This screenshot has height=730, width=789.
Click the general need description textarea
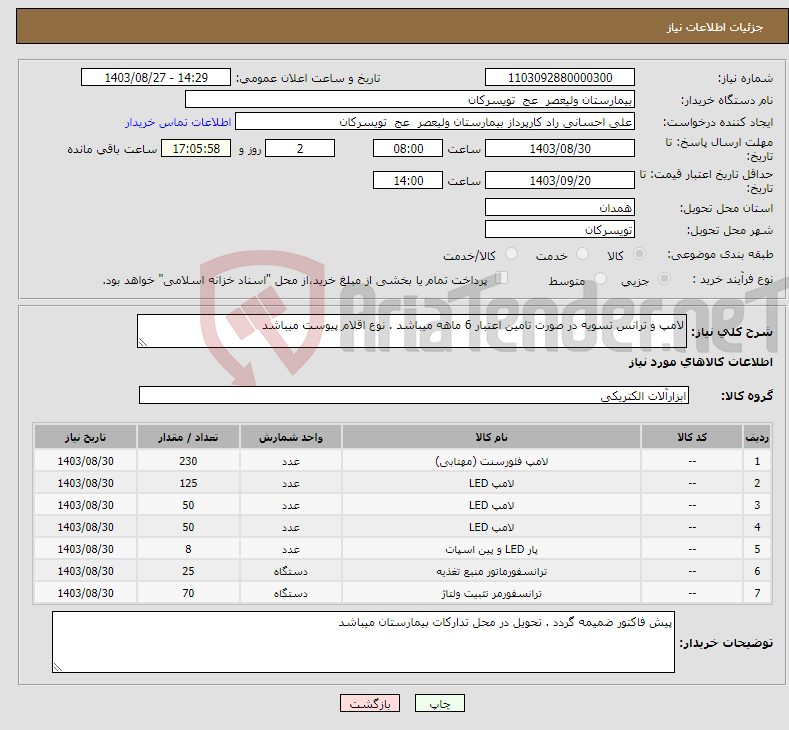pyautogui.click(x=412, y=331)
